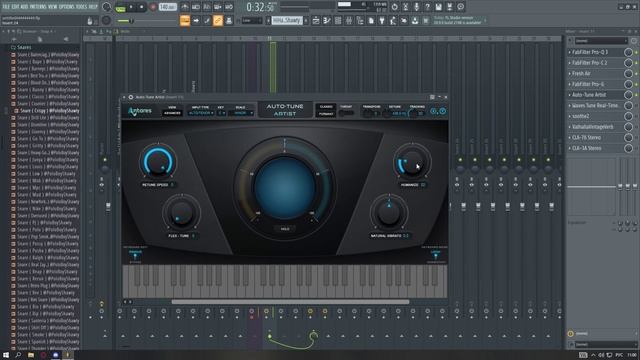Image resolution: width=640 pixels, height=360 pixels.
Task: Click the download arrow icon in second toolbar
Action: tap(415, 20)
